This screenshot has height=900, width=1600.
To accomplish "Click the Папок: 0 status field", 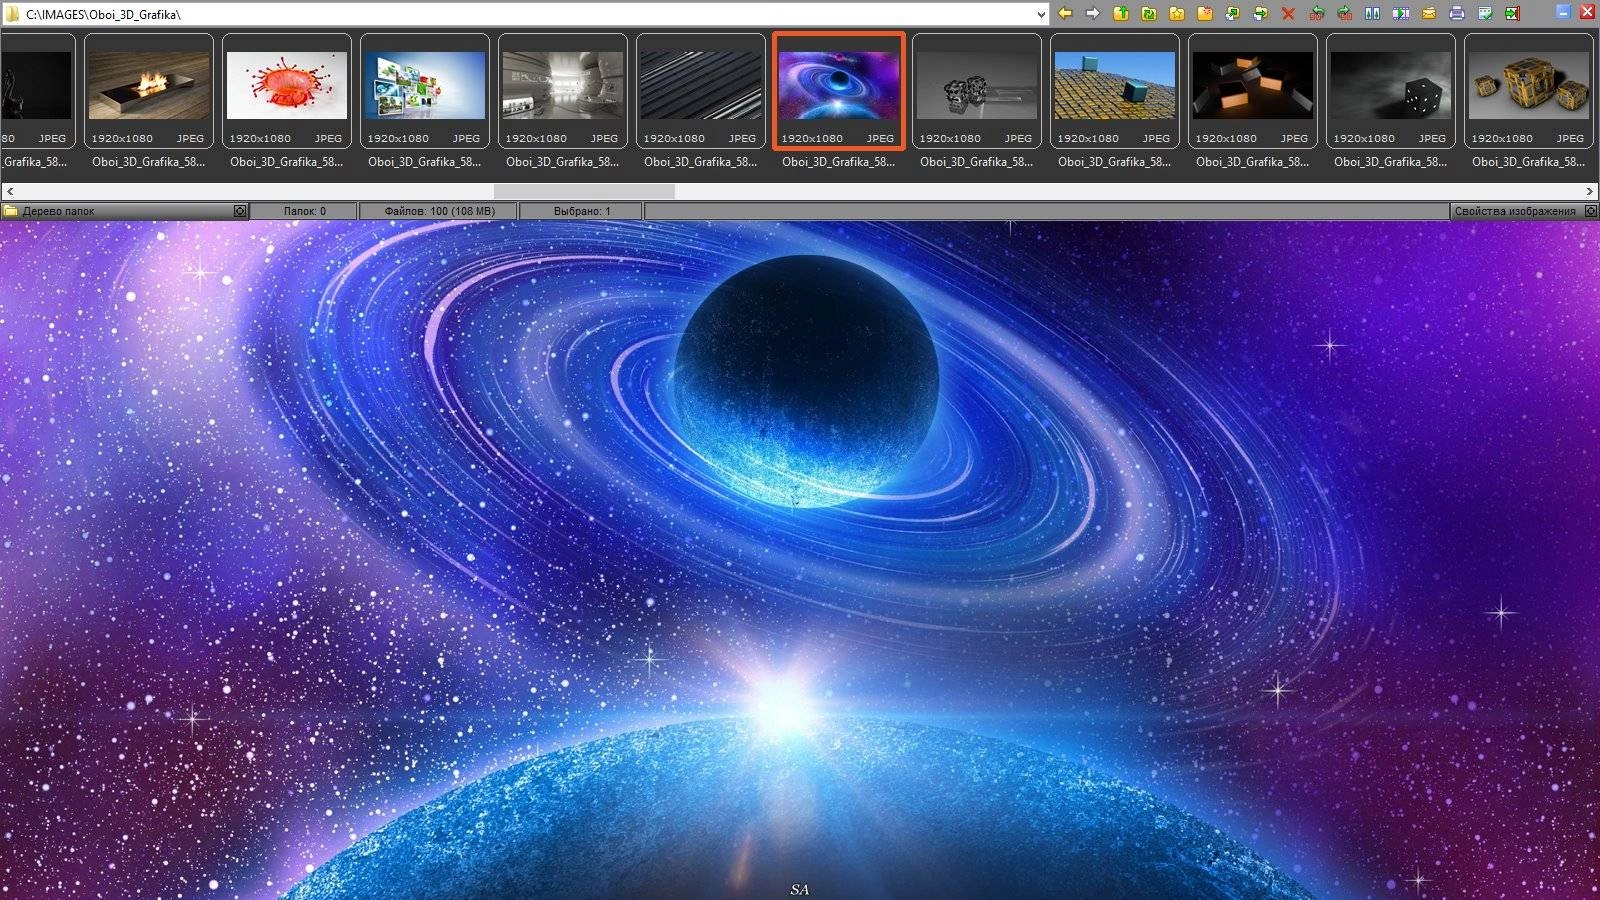I will click(304, 211).
